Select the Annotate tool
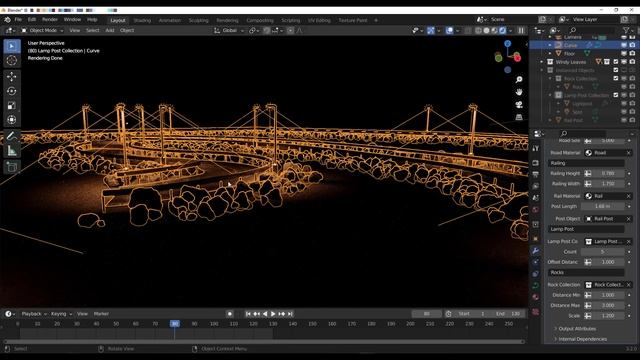Screen dimensions: 640x360 pyautogui.click(x=12, y=136)
